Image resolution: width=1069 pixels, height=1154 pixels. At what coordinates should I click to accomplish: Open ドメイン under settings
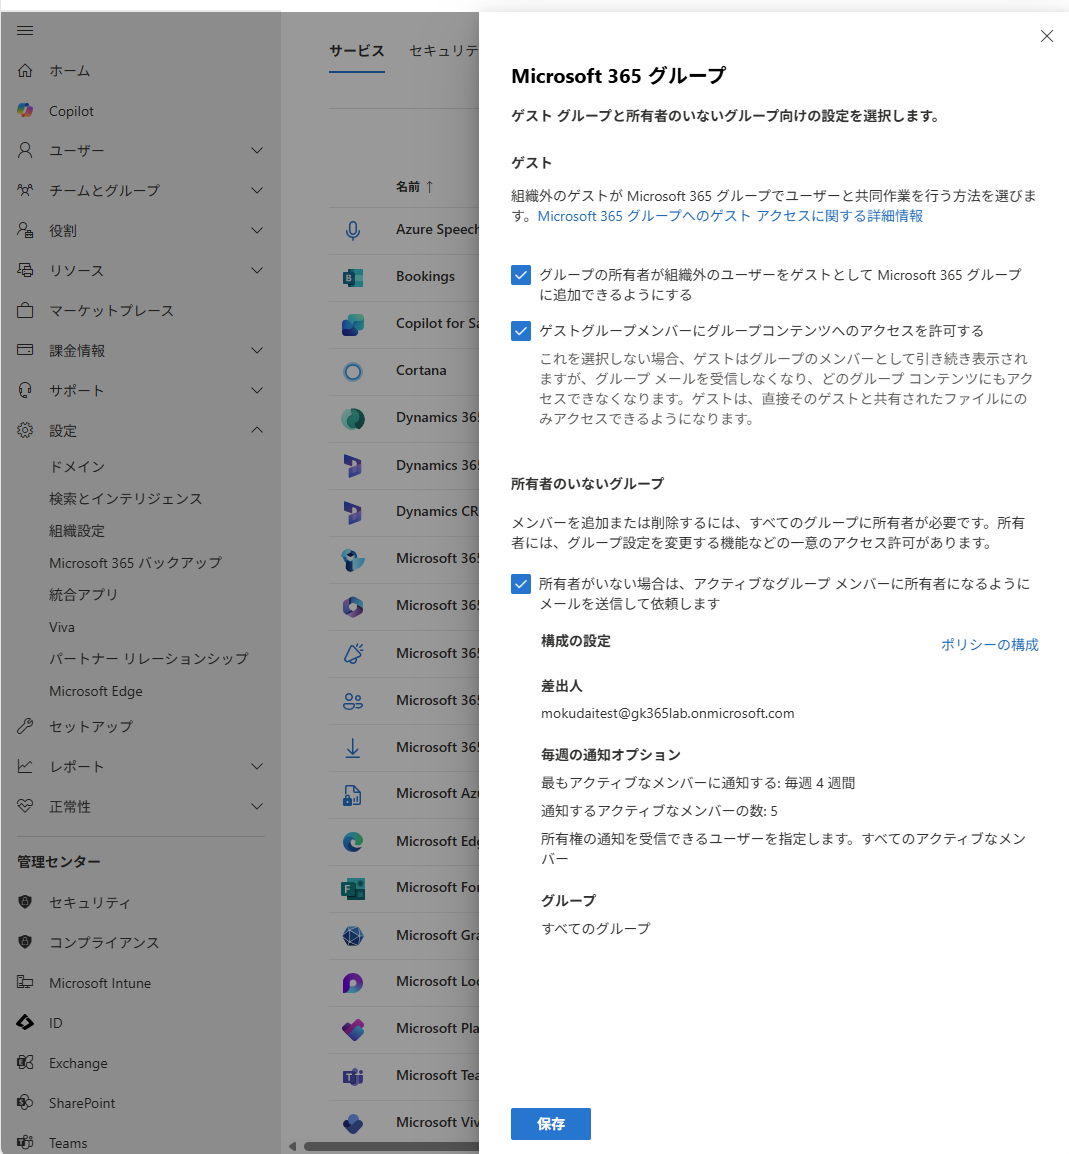[x=77, y=467]
